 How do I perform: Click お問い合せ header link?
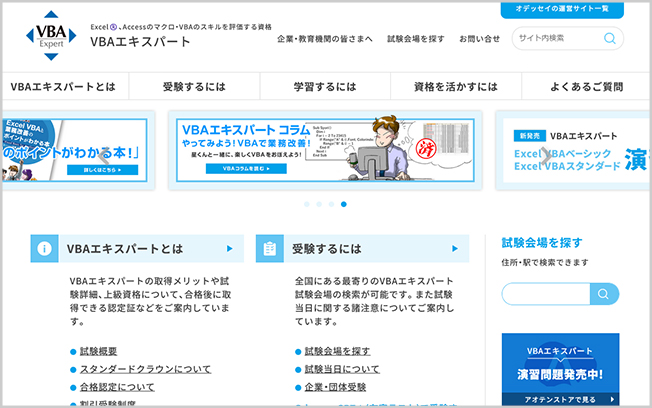pyautogui.click(x=479, y=39)
